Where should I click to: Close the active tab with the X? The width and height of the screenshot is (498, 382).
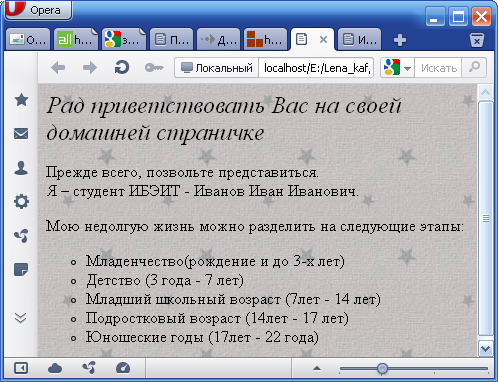pos(323,40)
